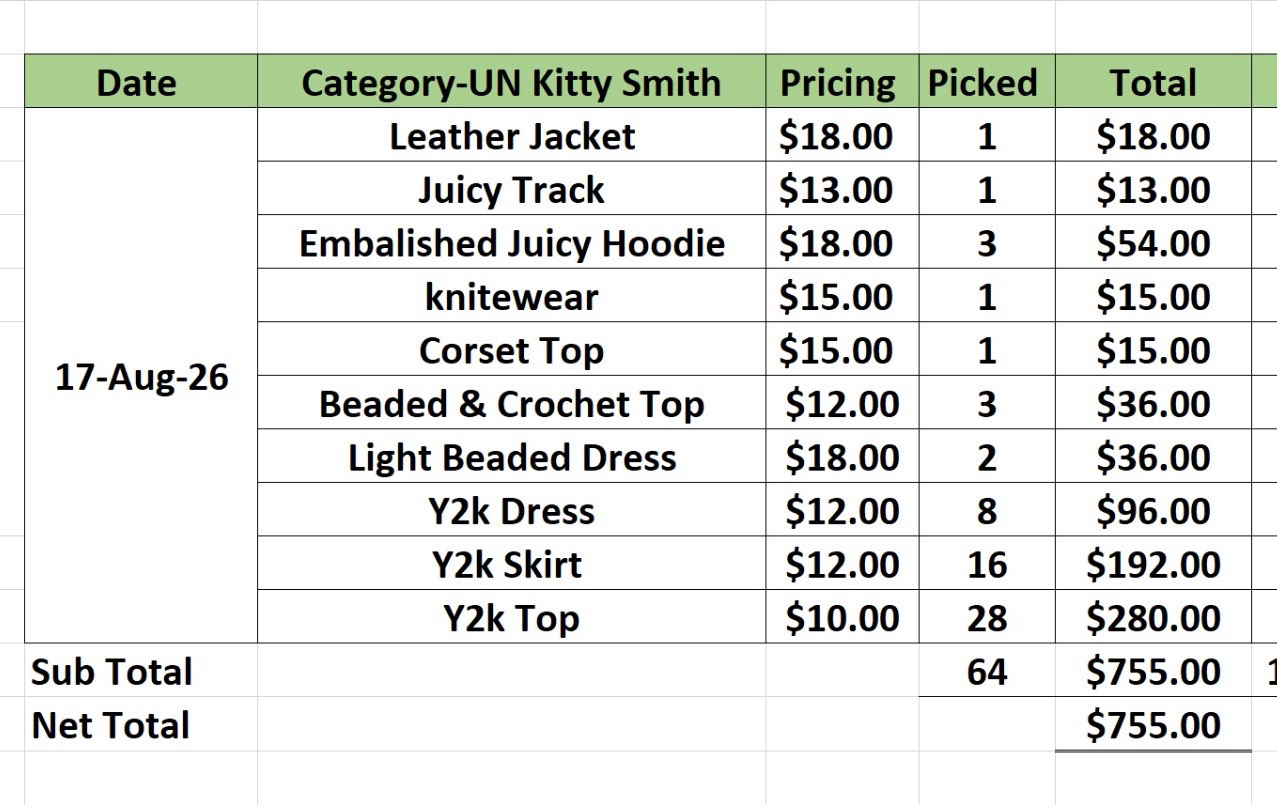Select the Date header cell
This screenshot has width=1277, height=805.
coord(141,81)
